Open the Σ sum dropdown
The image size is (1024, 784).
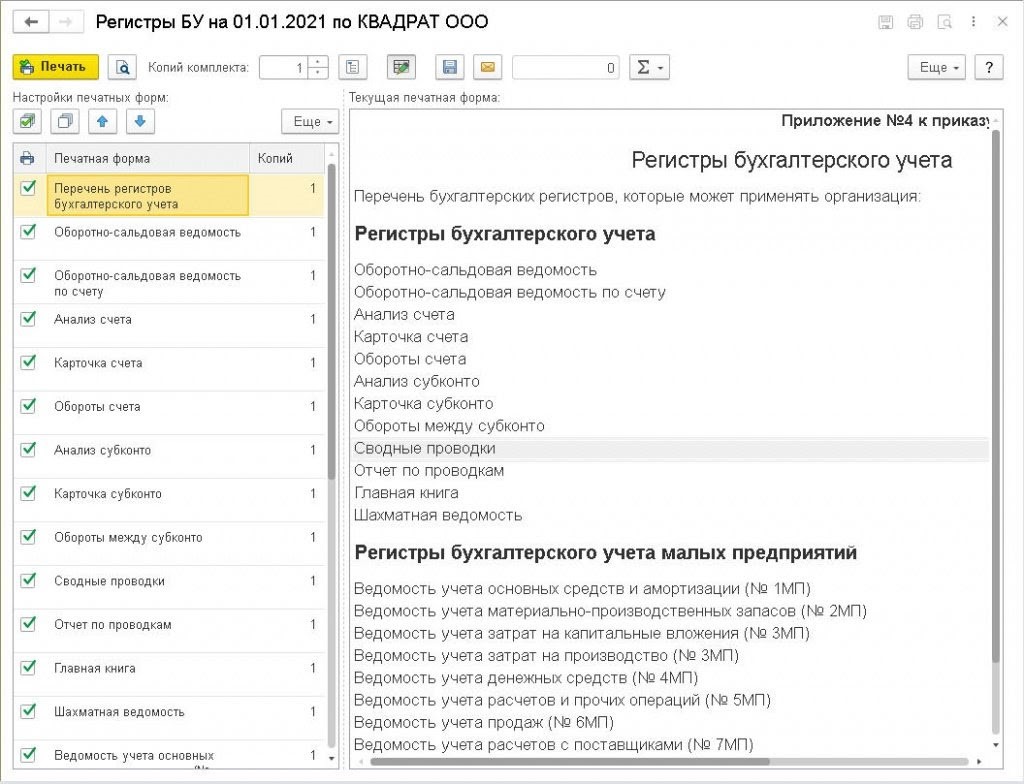pyautogui.click(x=649, y=67)
